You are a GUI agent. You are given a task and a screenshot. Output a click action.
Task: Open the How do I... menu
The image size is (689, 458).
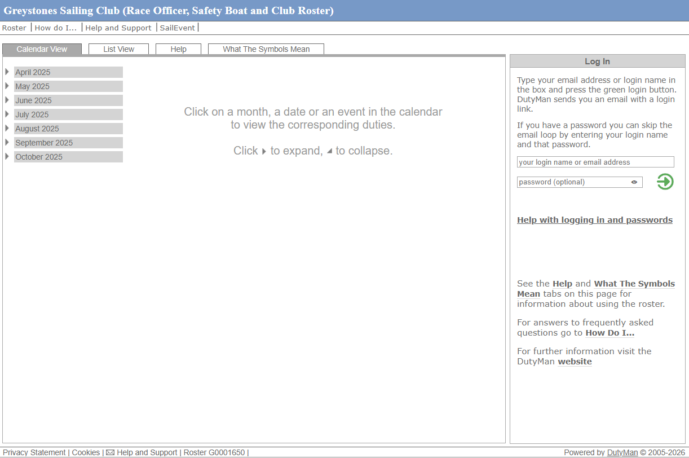(55, 28)
